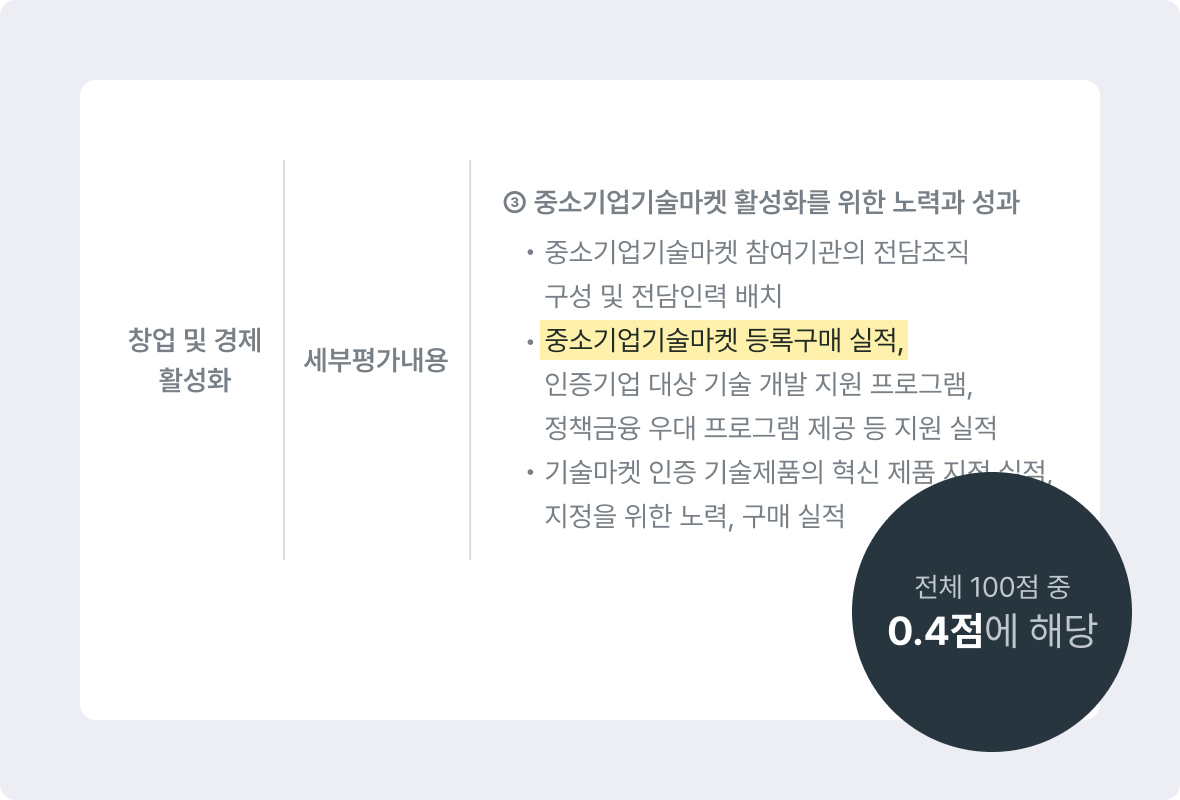Click the 에 해당 text in the badge
Viewport: 1180px width, 800px height.
coord(1041,631)
